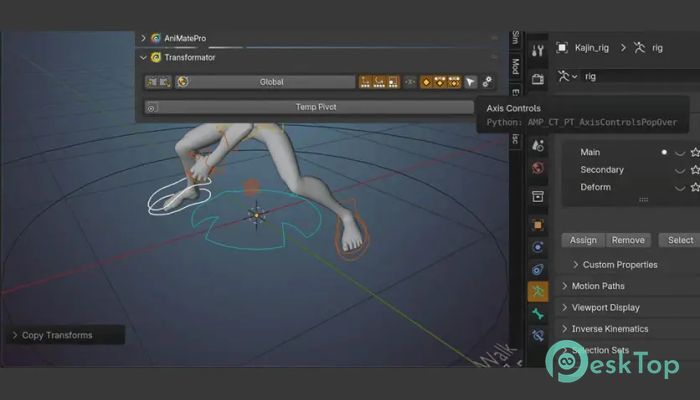
Task: Open Axis Controls popover gear icon
Action: 487,82
